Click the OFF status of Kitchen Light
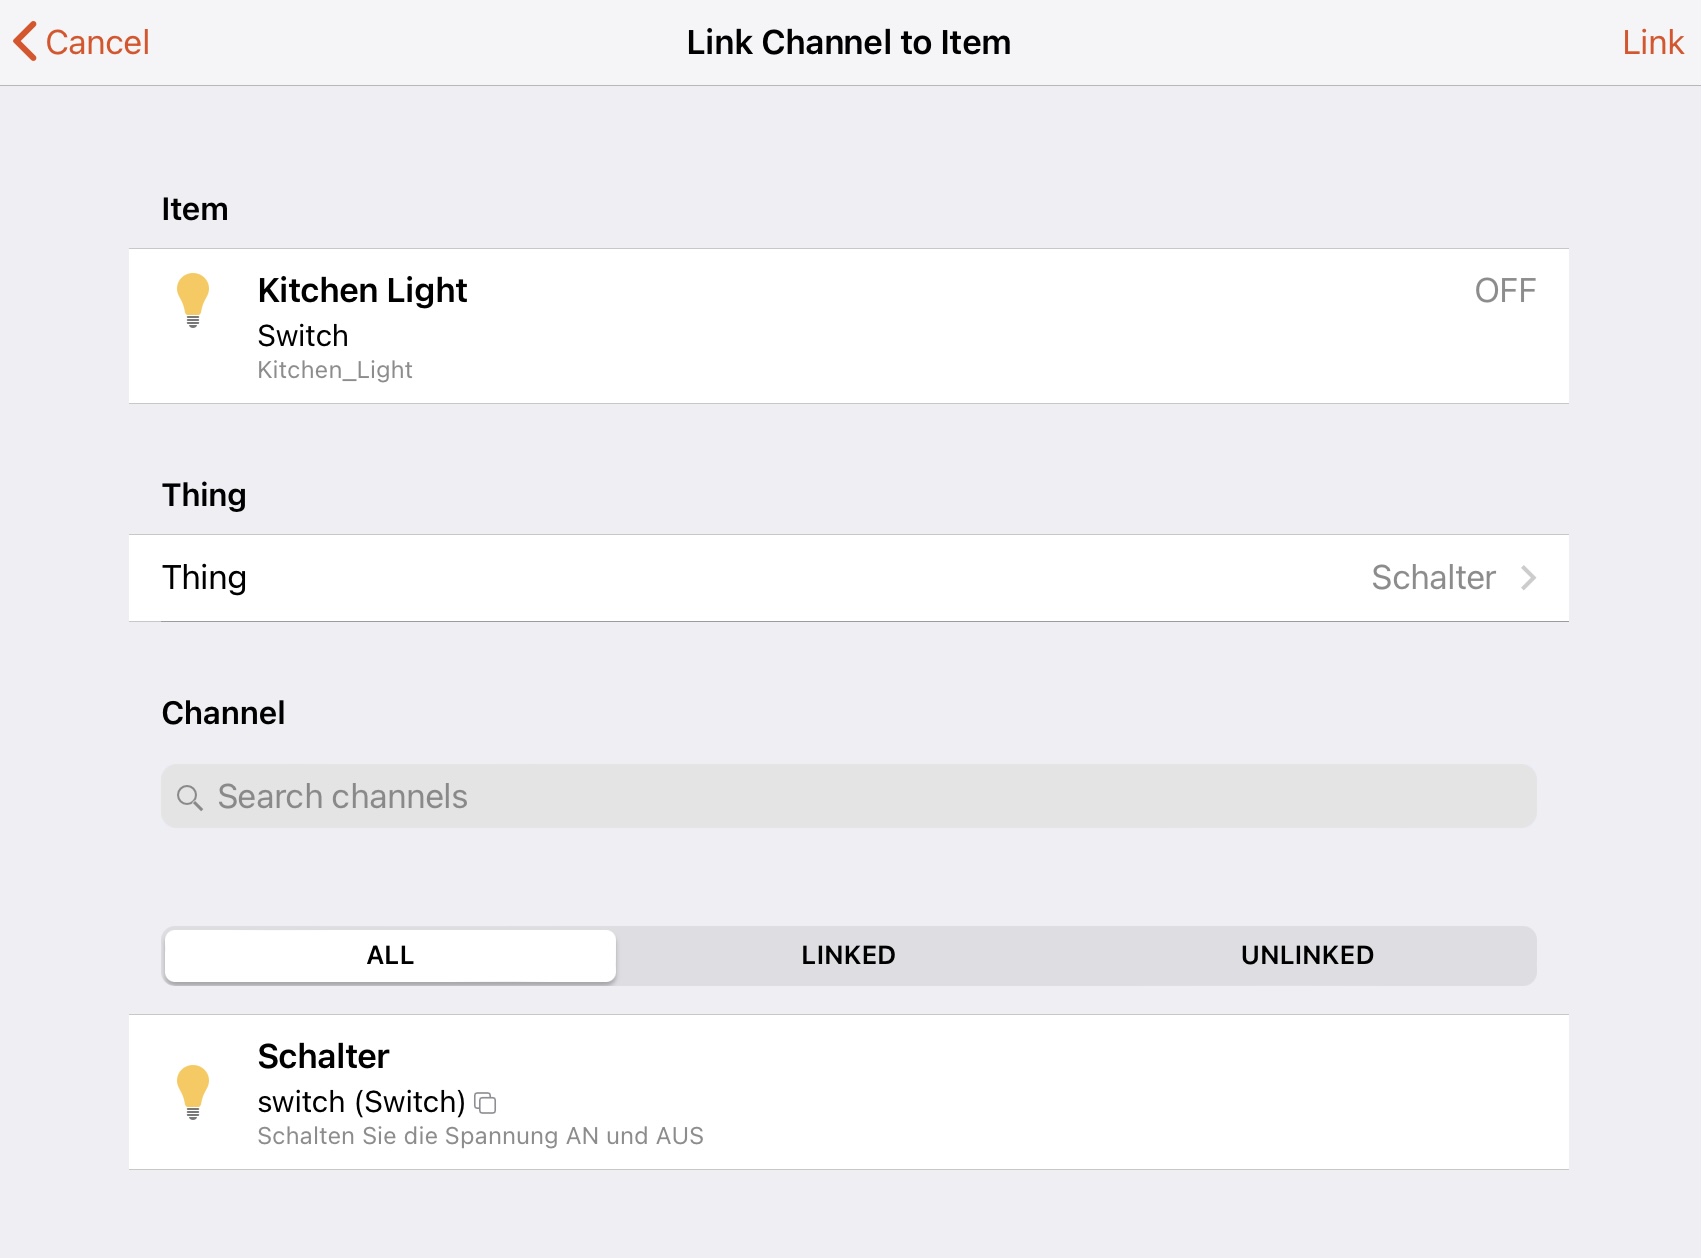The image size is (1701, 1258). click(x=1505, y=290)
